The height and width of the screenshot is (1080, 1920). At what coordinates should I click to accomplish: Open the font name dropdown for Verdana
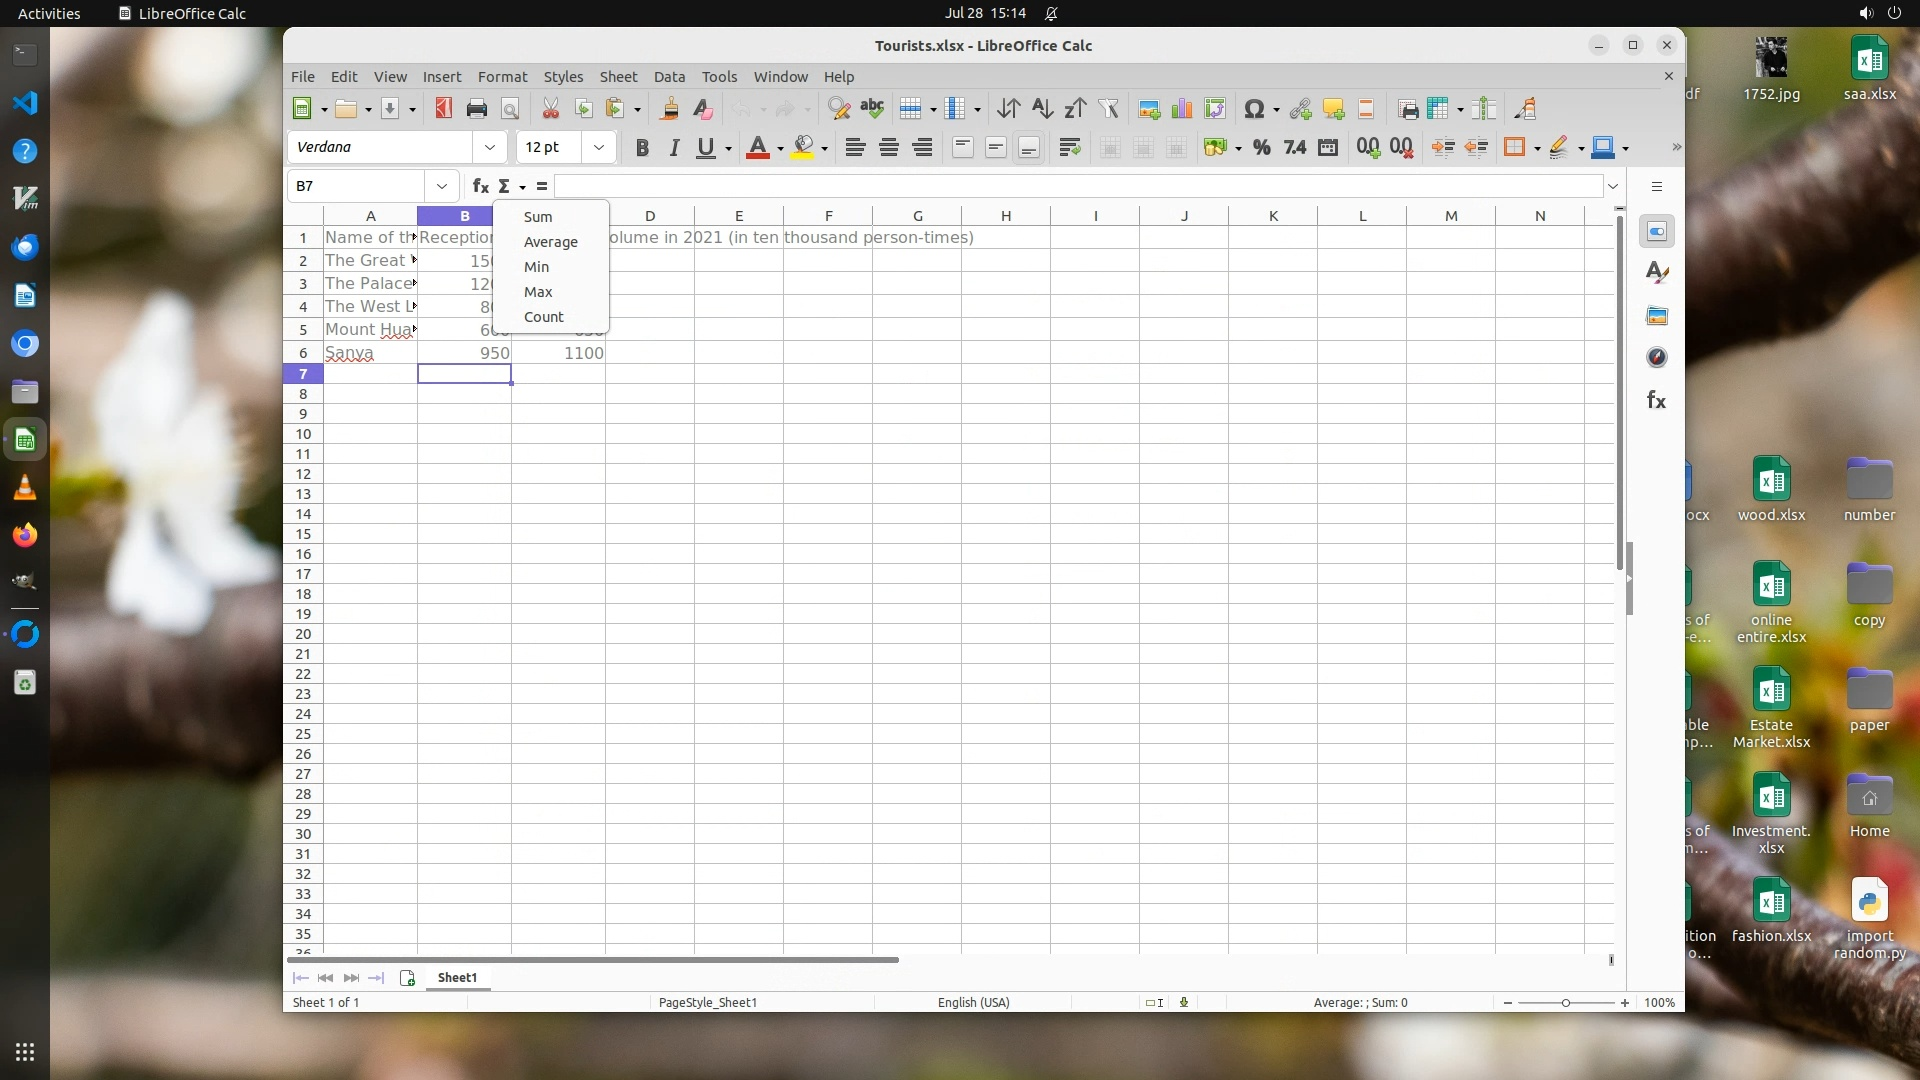[489, 147]
